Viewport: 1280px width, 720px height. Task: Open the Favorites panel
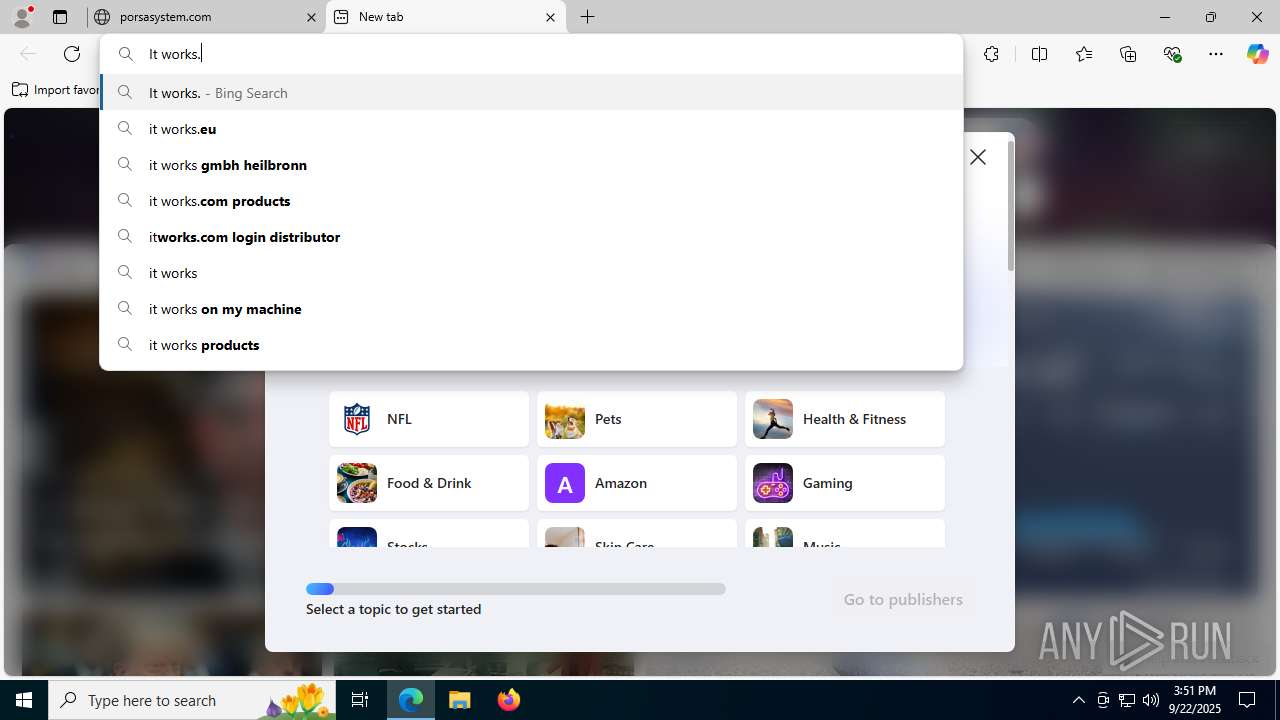(x=1084, y=54)
